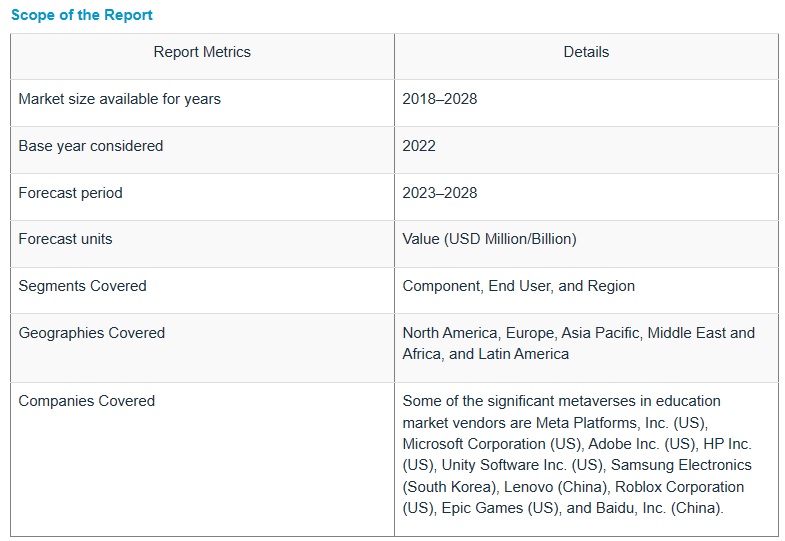This screenshot has width=785, height=541.
Task: Click Microsoft Corporation (US) in the companies list
Action: click(492, 443)
